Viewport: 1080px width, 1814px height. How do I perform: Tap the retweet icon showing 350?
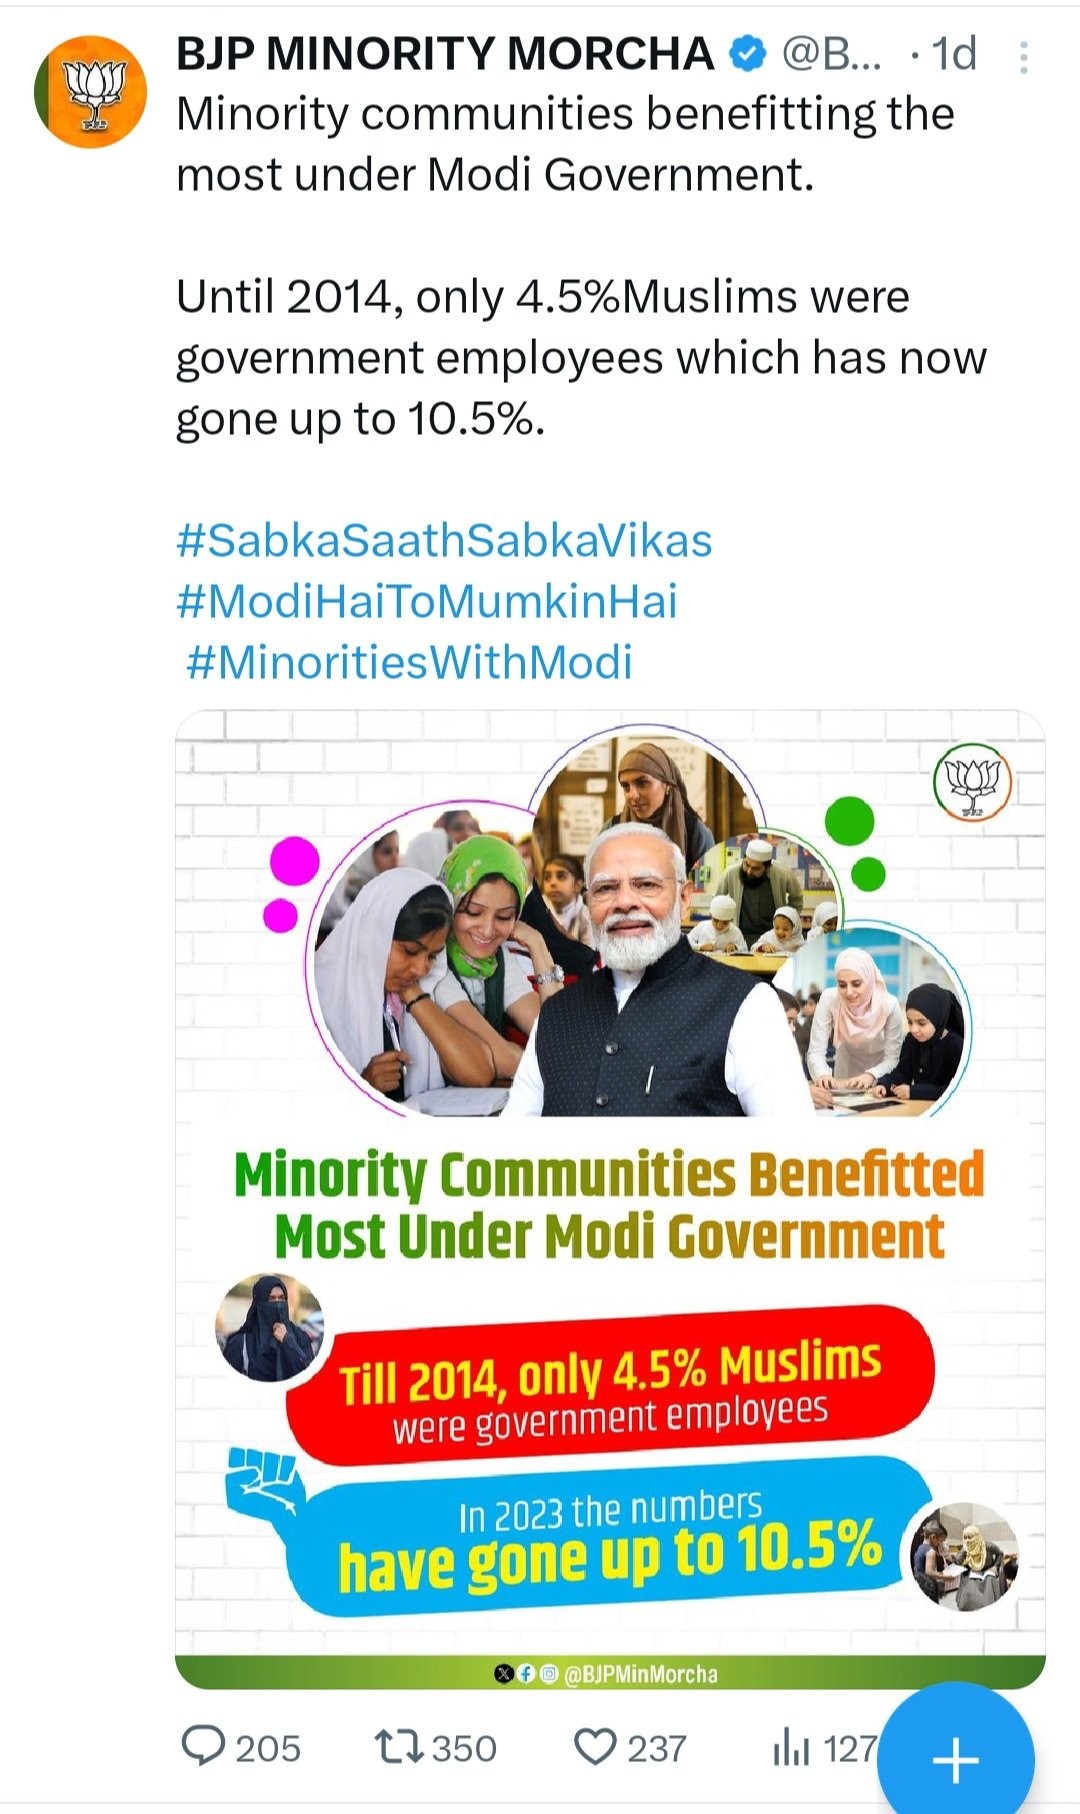pyautogui.click(x=400, y=1747)
